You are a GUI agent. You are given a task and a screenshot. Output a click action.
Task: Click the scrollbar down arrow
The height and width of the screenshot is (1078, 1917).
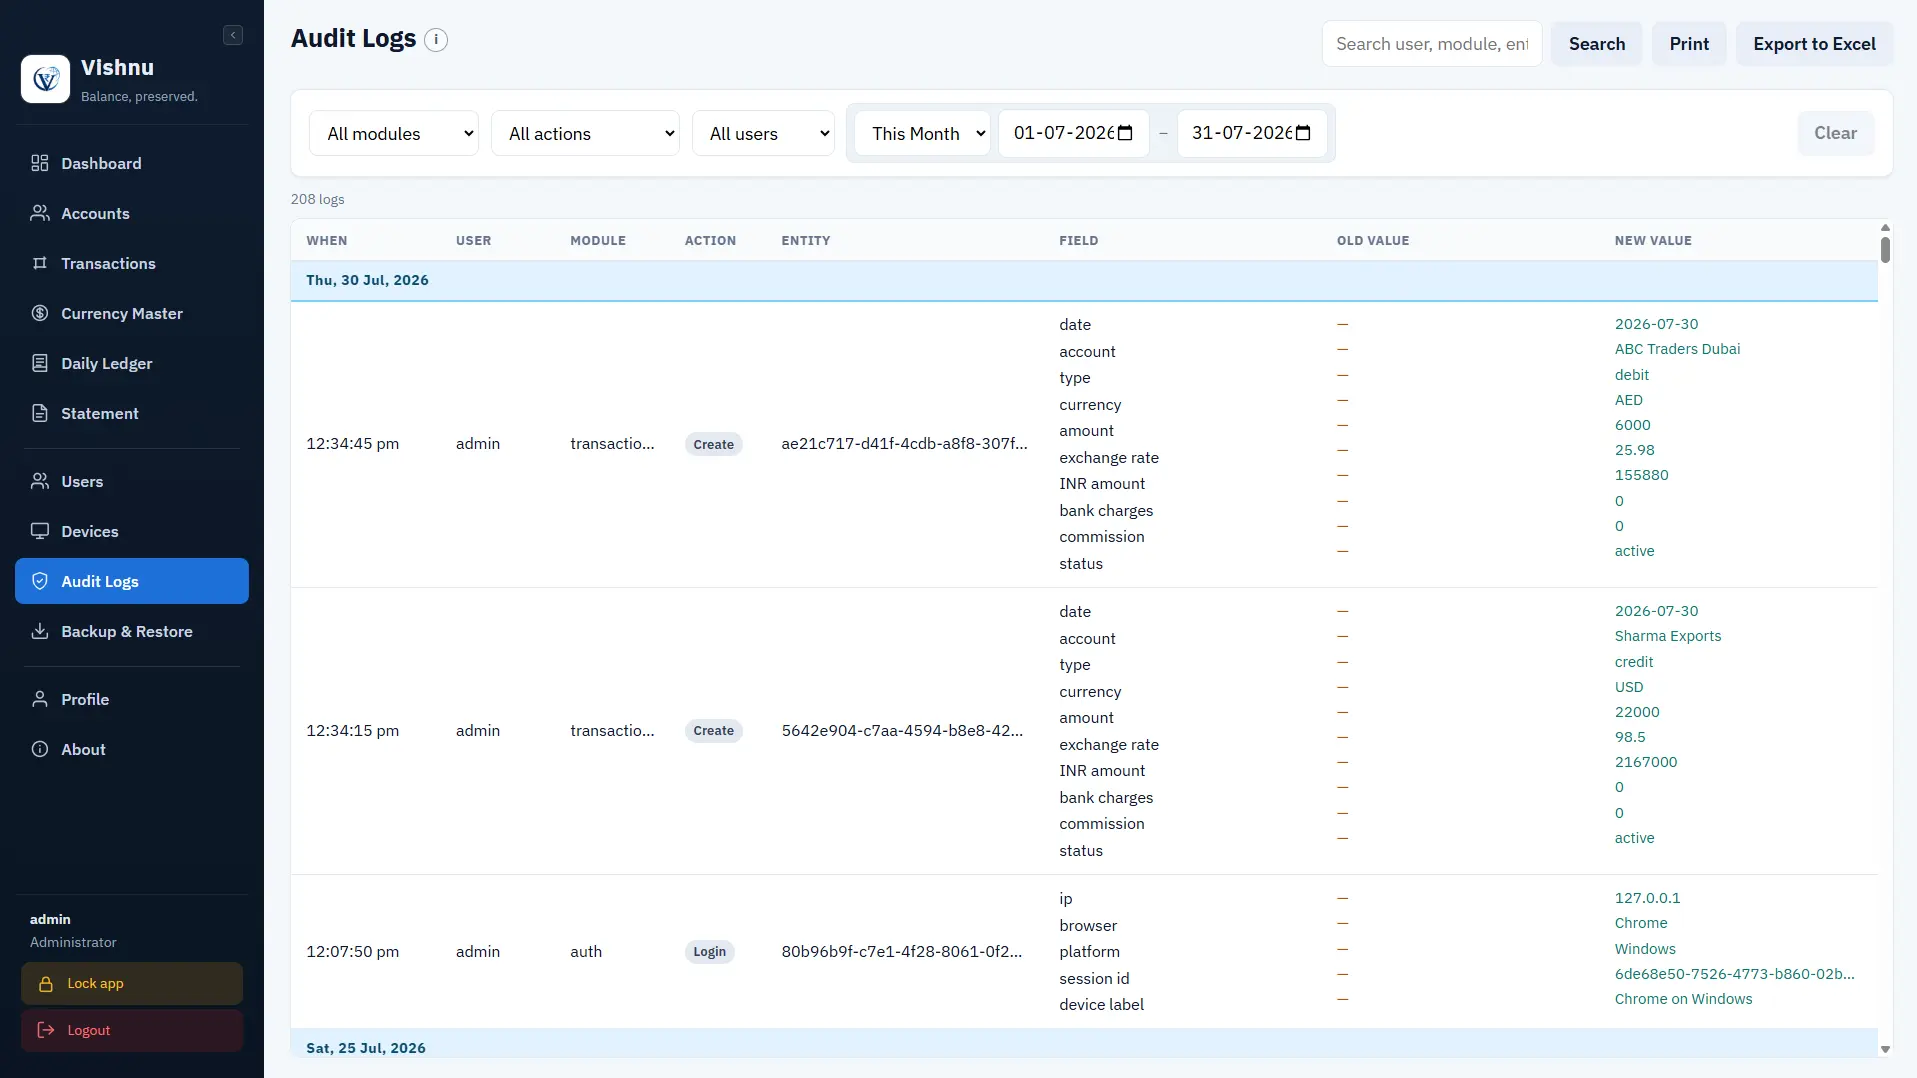tap(1885, 1049)
